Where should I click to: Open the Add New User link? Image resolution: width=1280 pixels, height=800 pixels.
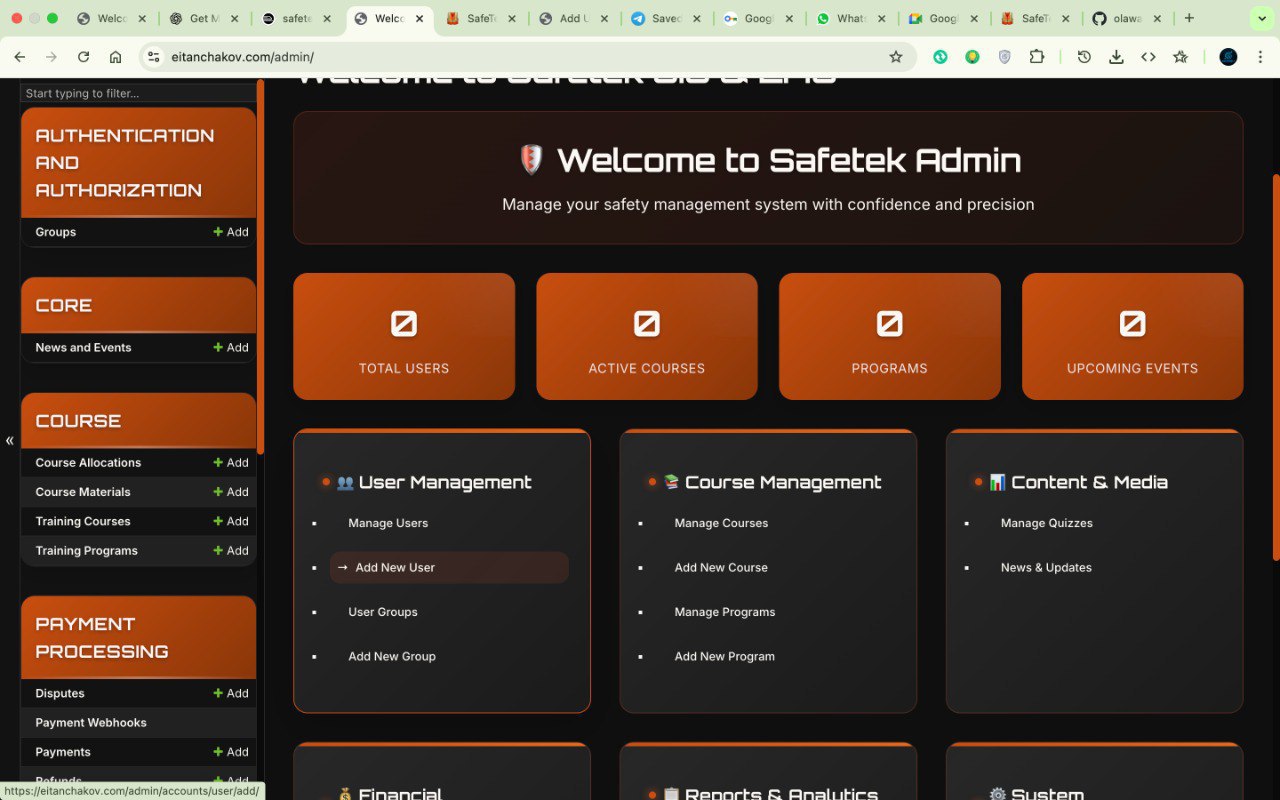[395, 568]
